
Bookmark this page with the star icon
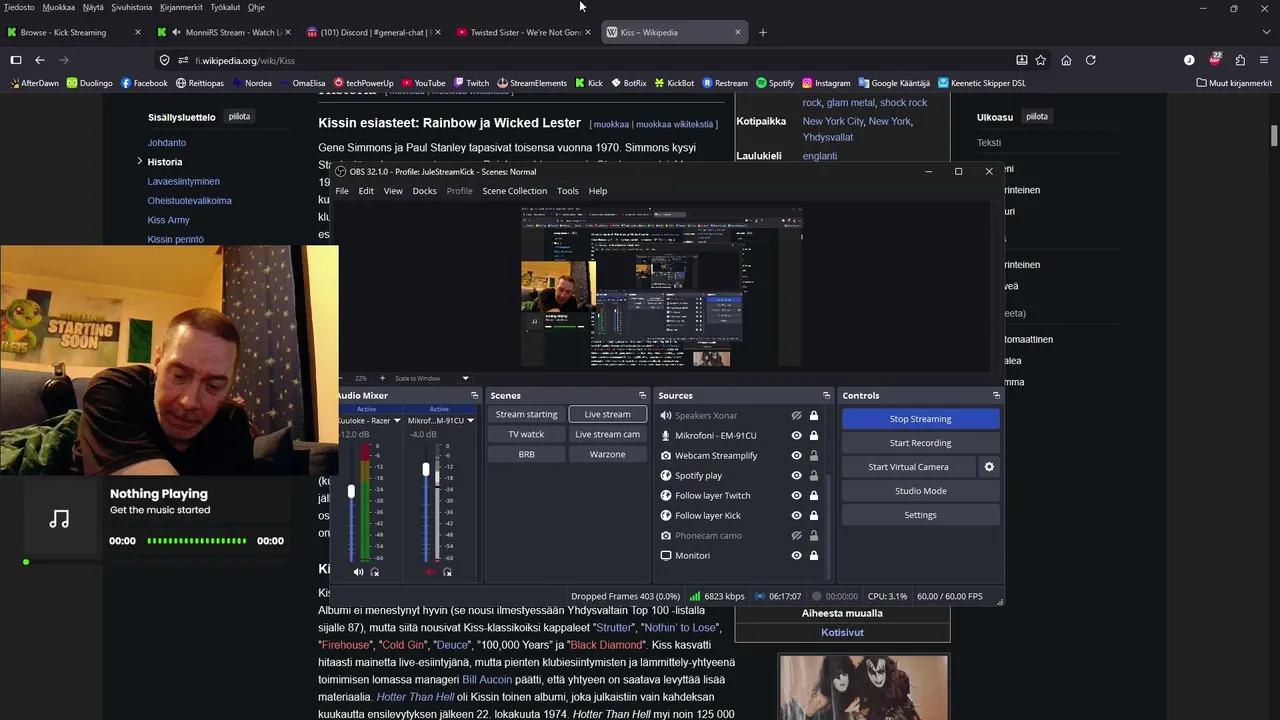pos(1041,60)
